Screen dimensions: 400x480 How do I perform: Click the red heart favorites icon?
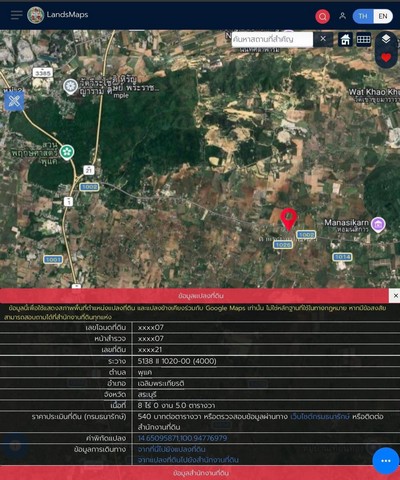tap(386, 58)
